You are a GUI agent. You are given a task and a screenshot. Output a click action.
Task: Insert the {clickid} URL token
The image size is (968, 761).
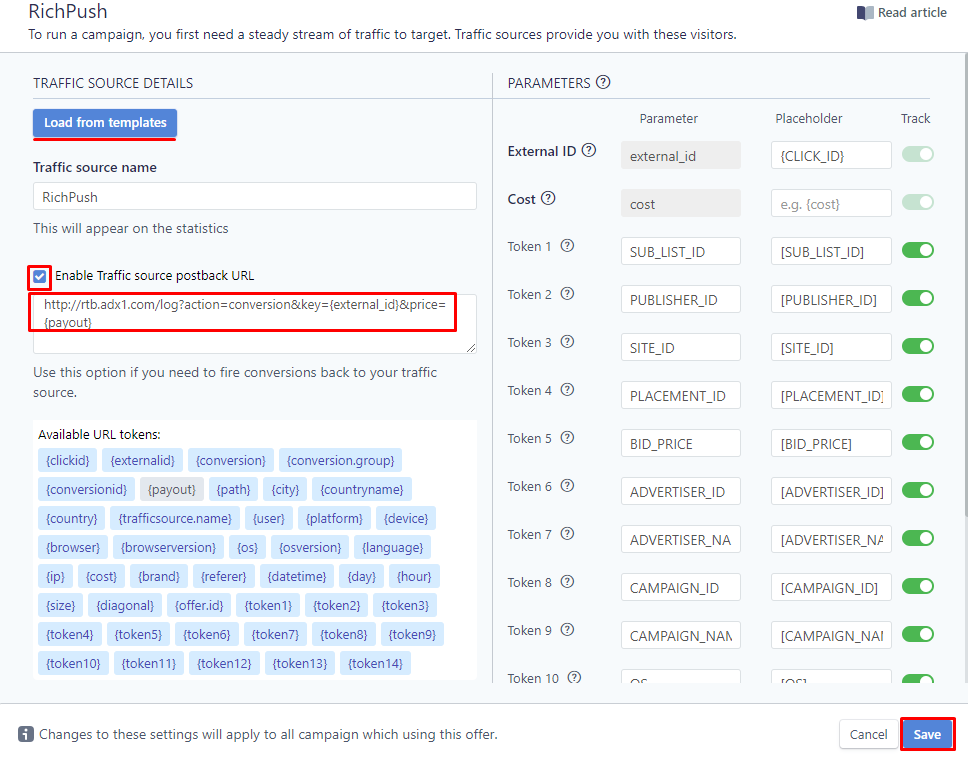point(68,460)
